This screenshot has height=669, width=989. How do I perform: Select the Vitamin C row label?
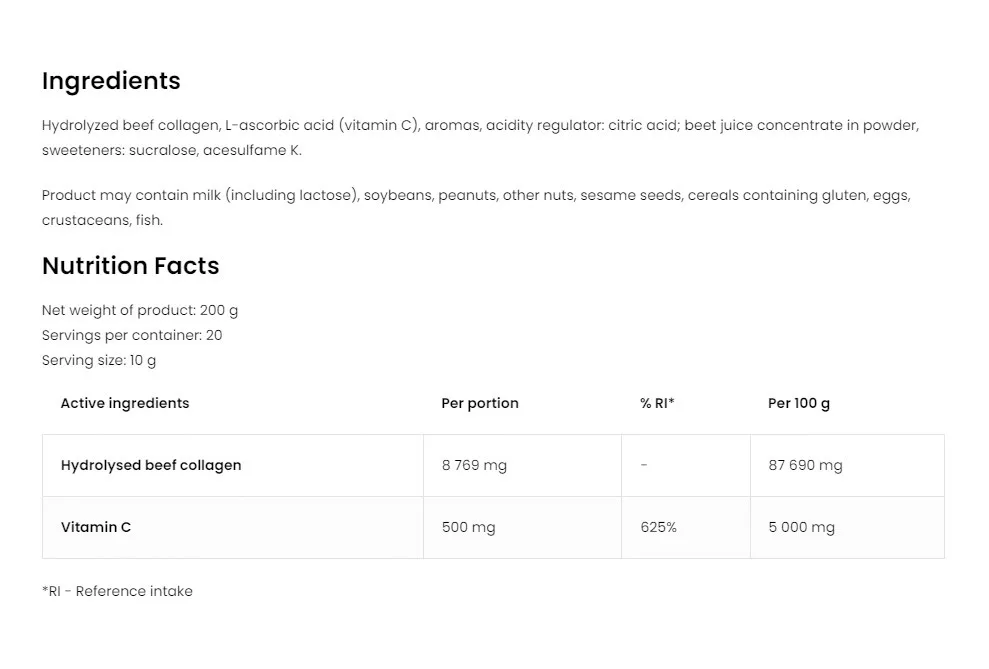point(96,527)
